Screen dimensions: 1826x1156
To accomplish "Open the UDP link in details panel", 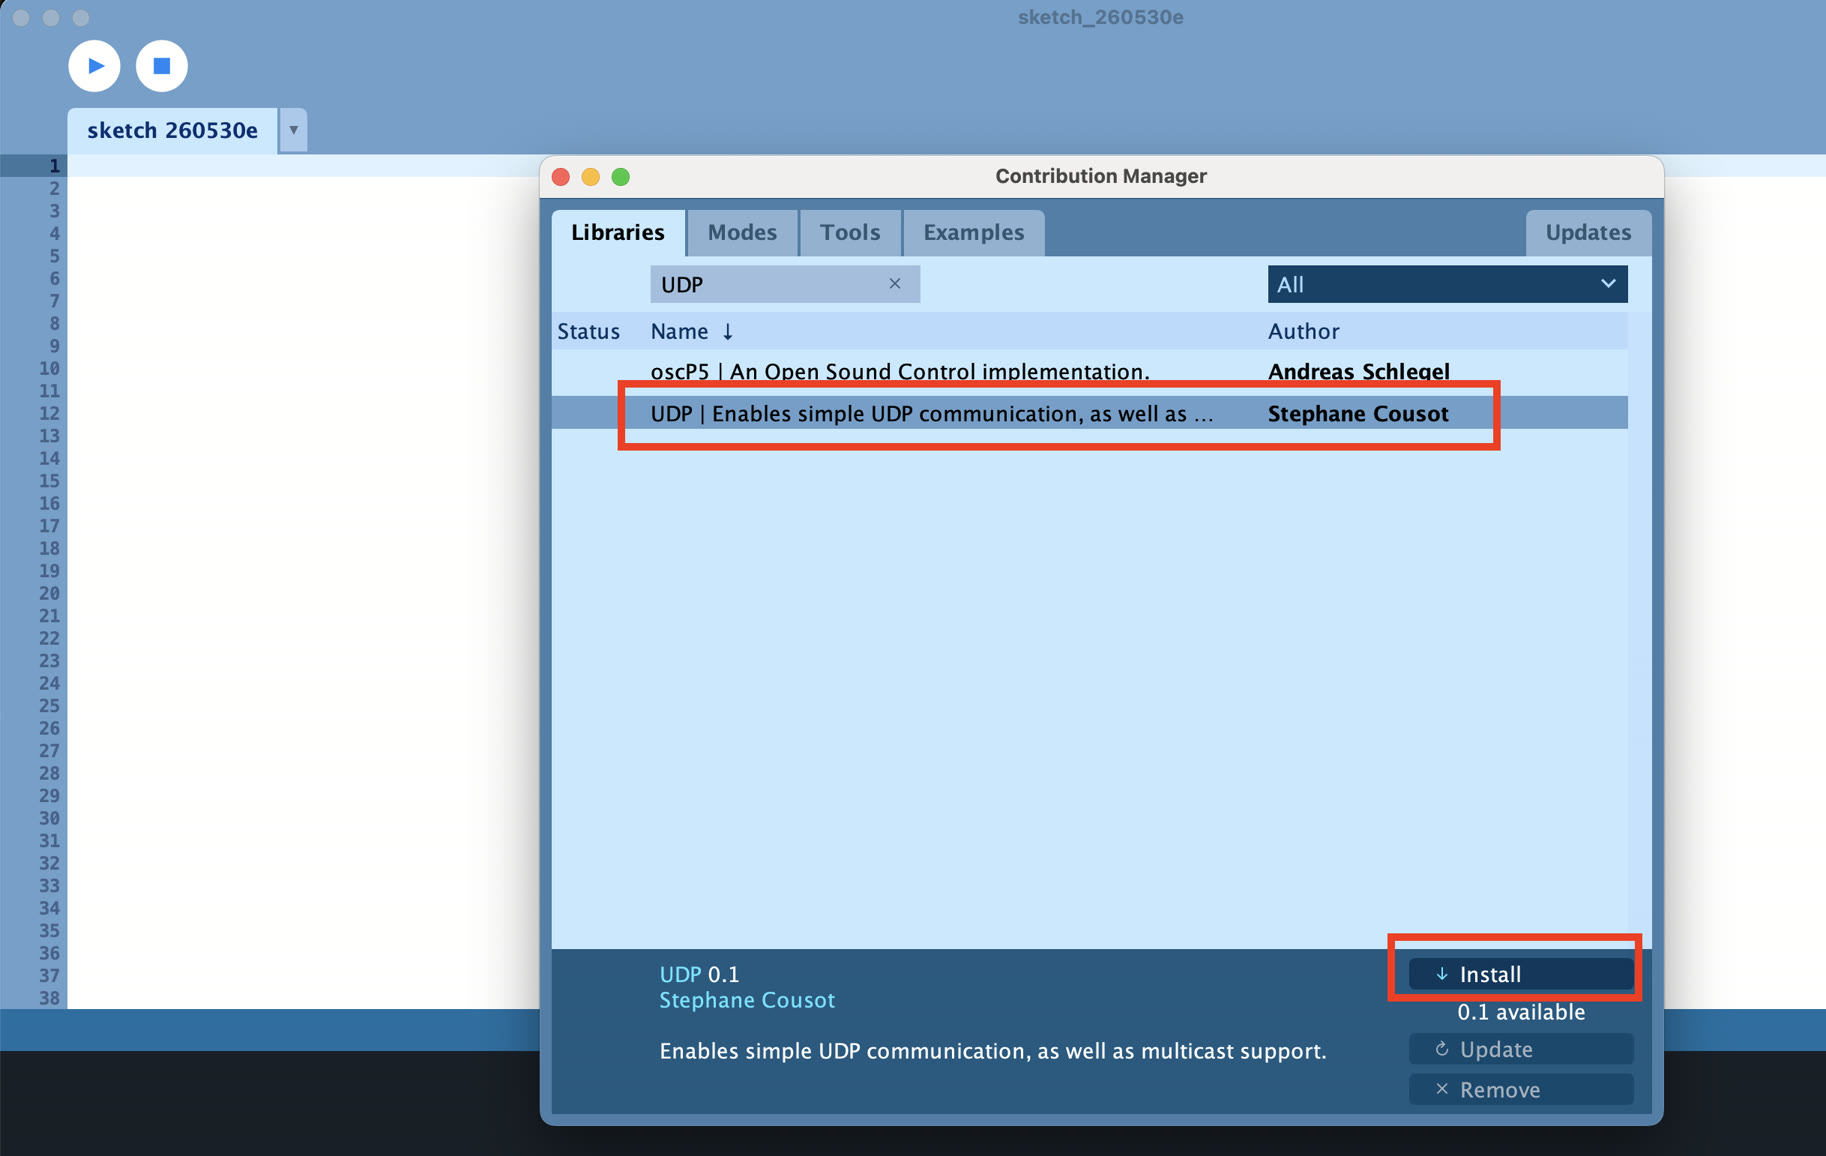I will (680, 974).
